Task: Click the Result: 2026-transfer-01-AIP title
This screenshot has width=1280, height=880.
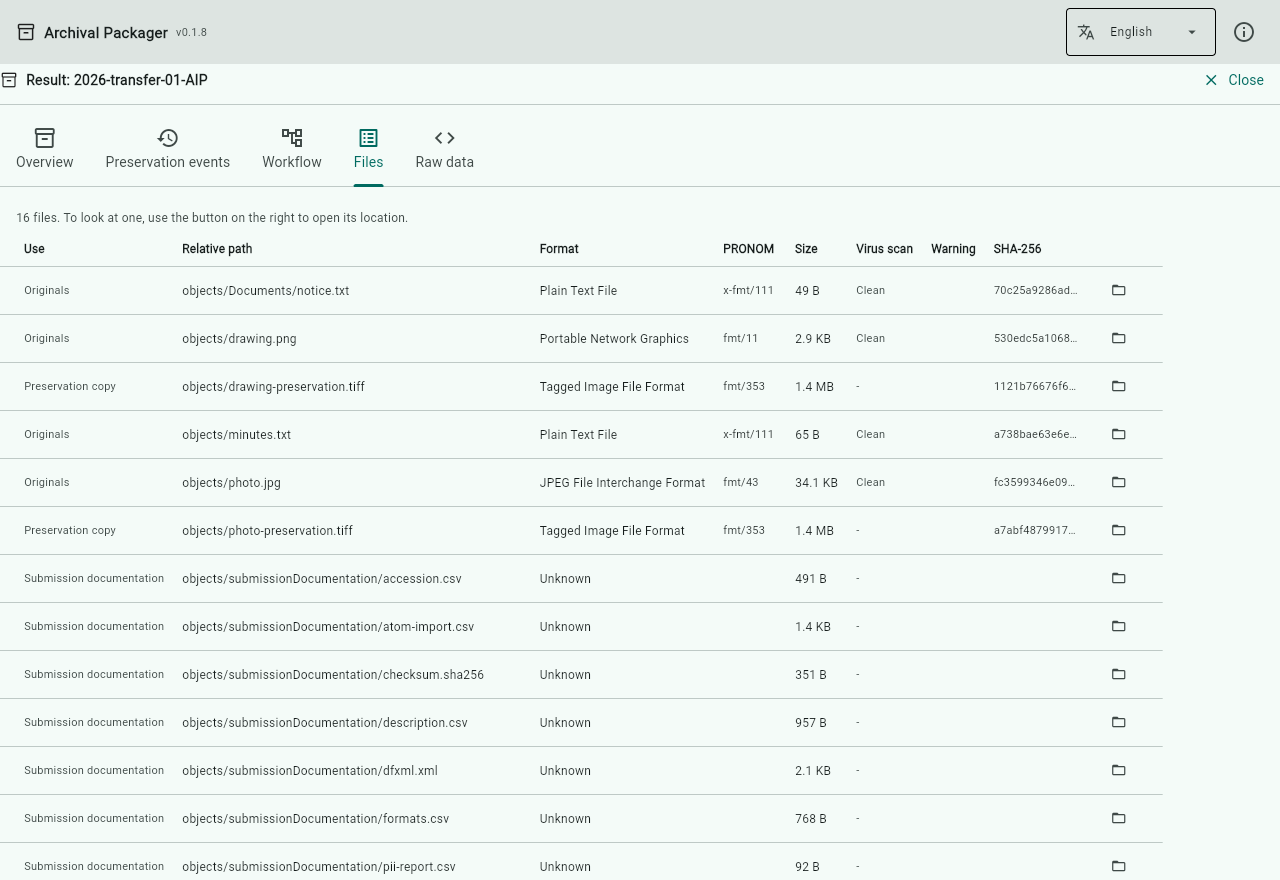Action: 117,80
